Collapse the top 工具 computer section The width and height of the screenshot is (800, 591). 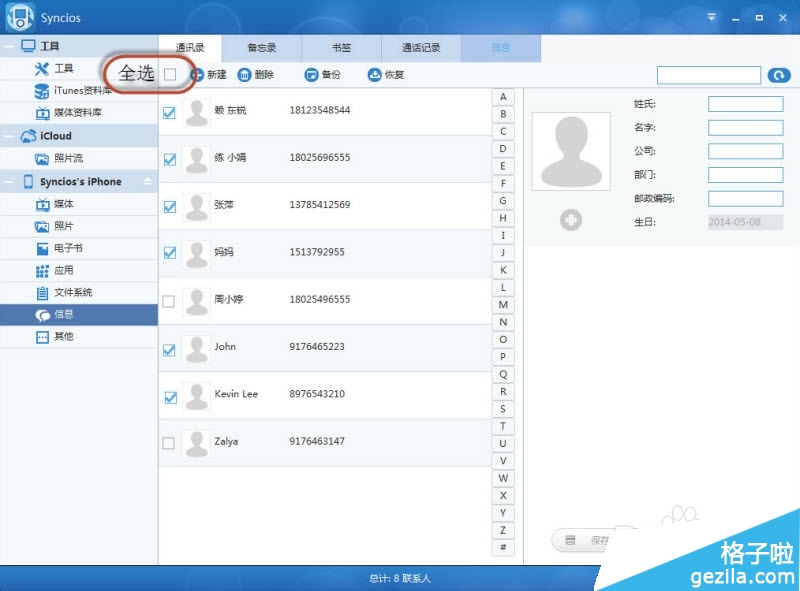[9, 46]
